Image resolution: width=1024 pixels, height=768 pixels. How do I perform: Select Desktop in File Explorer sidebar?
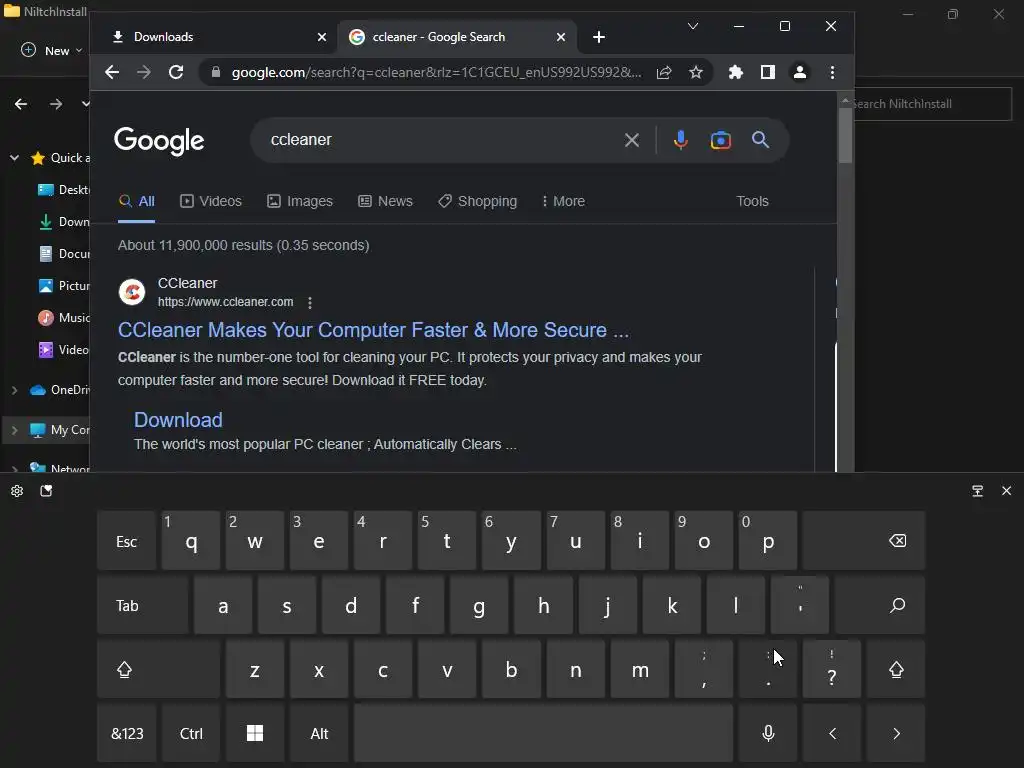pos(63,189)
